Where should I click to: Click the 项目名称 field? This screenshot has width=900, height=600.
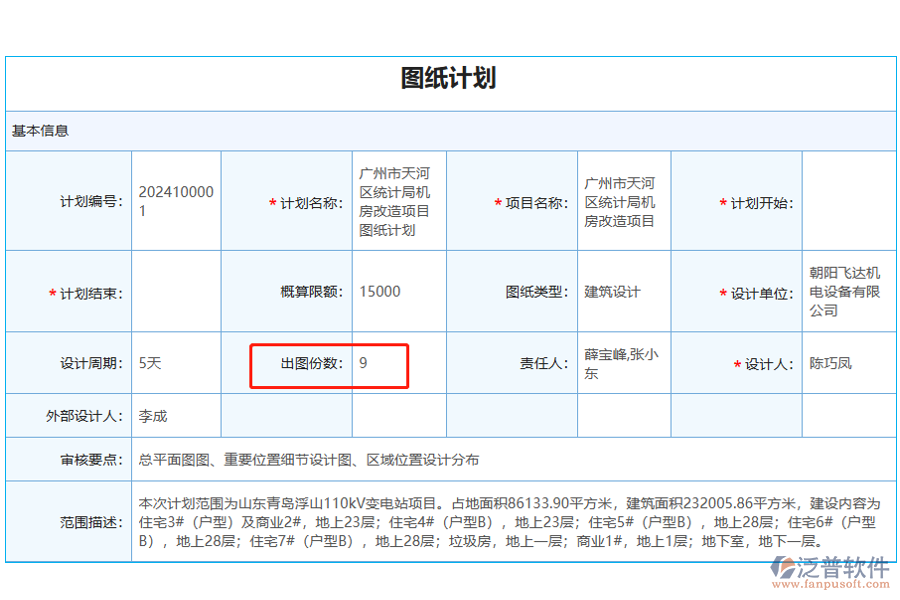click(x=623, y=200)
